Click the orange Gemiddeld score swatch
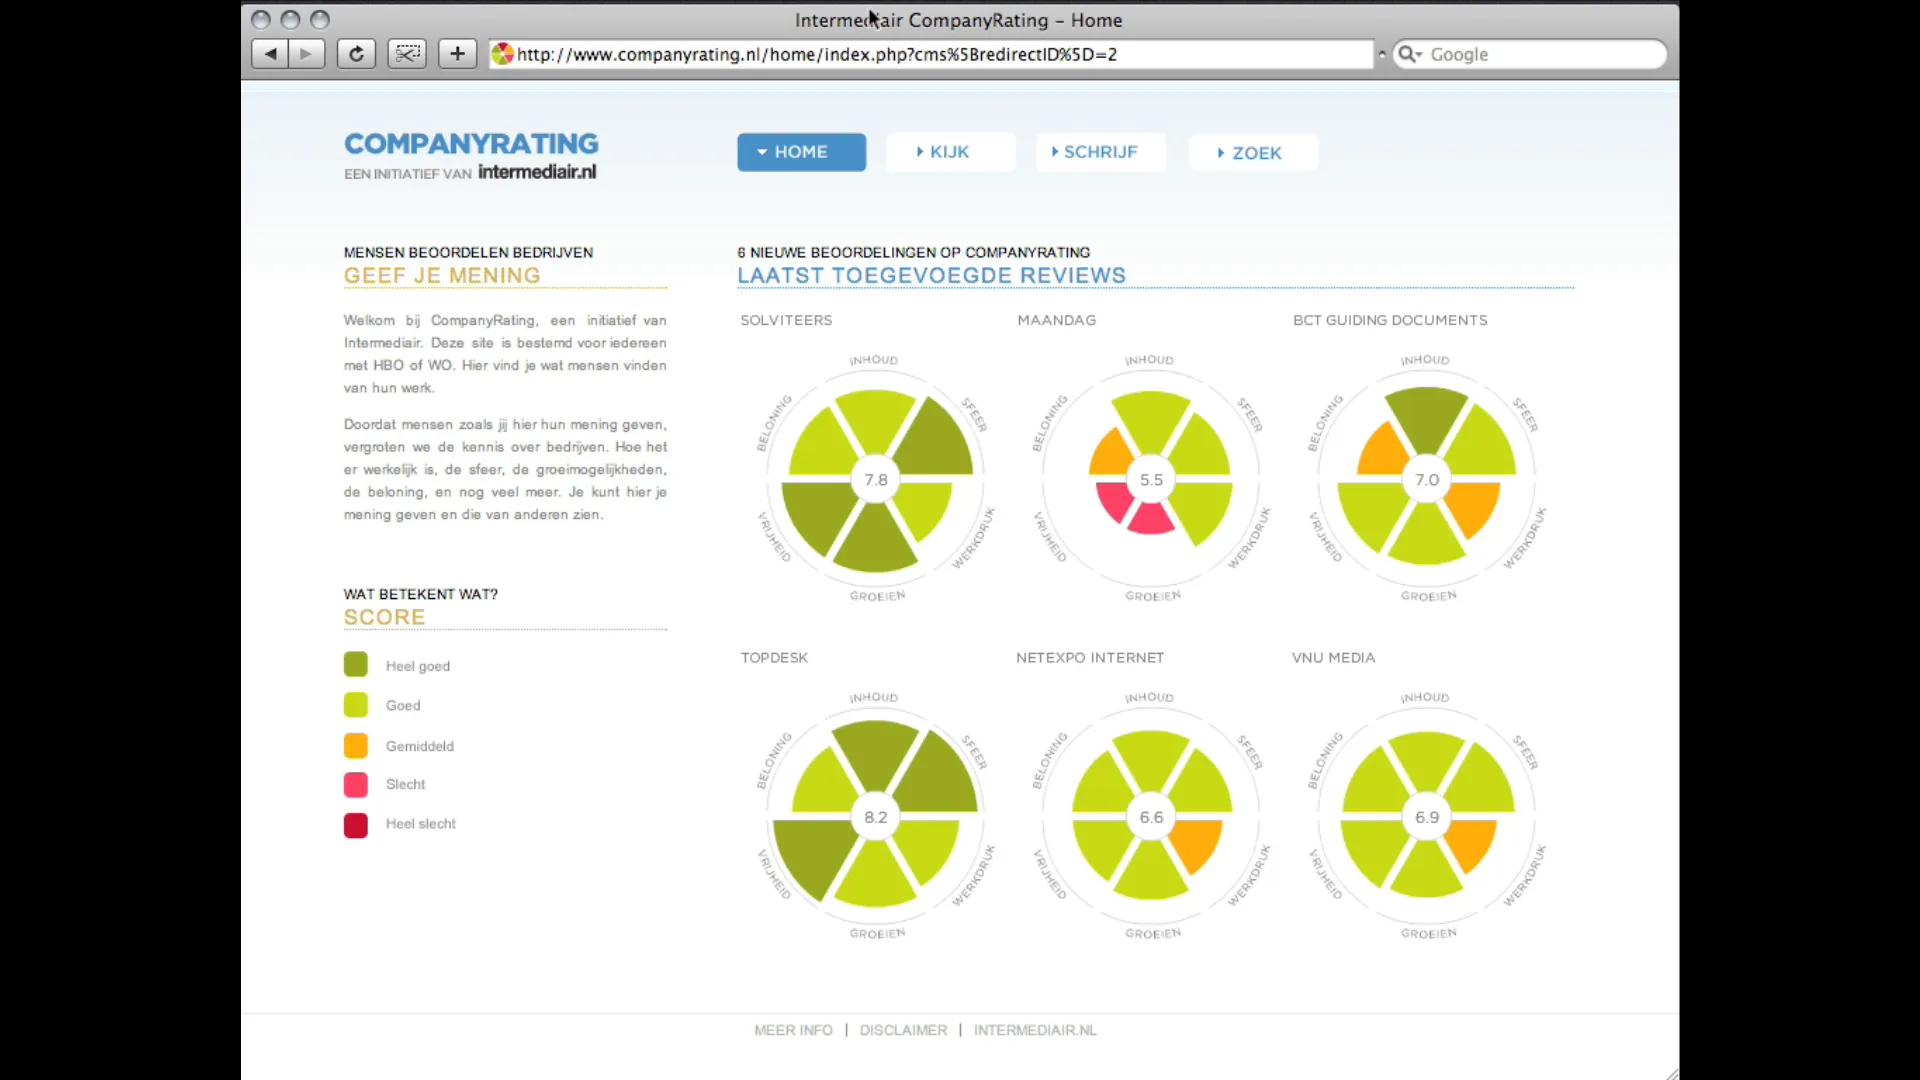This screenshot has width=1920, height=1080. pos(356,746)
